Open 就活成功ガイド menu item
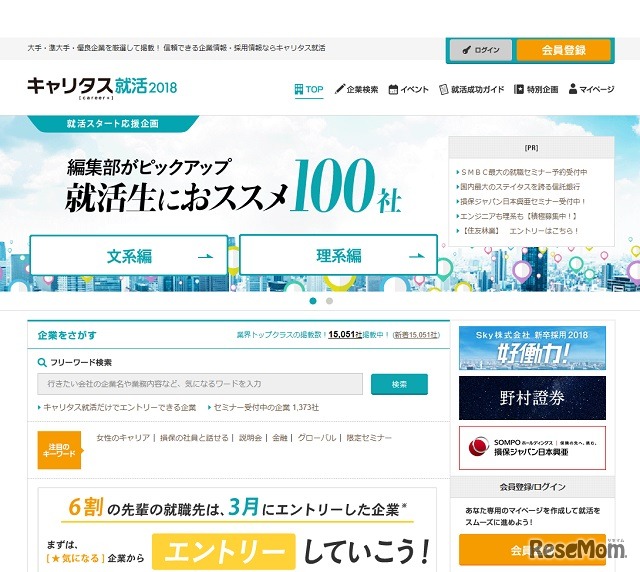This screenshot has width=640, height=572. pos(471,89)
